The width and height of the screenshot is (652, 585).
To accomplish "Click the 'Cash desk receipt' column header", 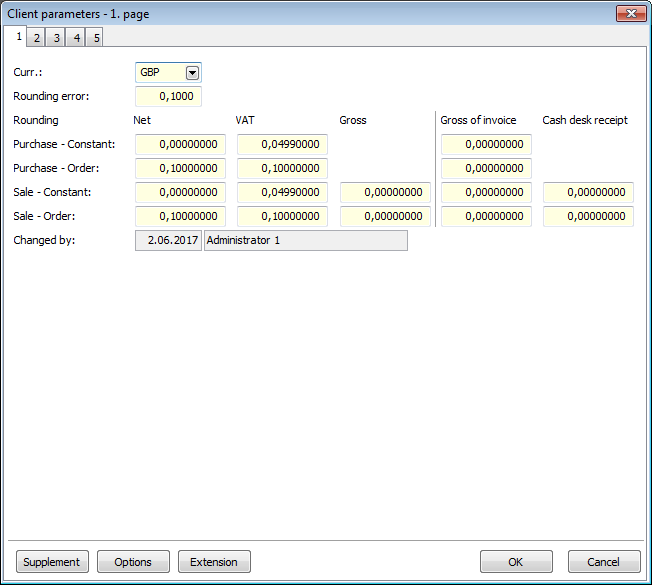I will pyautogui.click(x=585, y=120).
